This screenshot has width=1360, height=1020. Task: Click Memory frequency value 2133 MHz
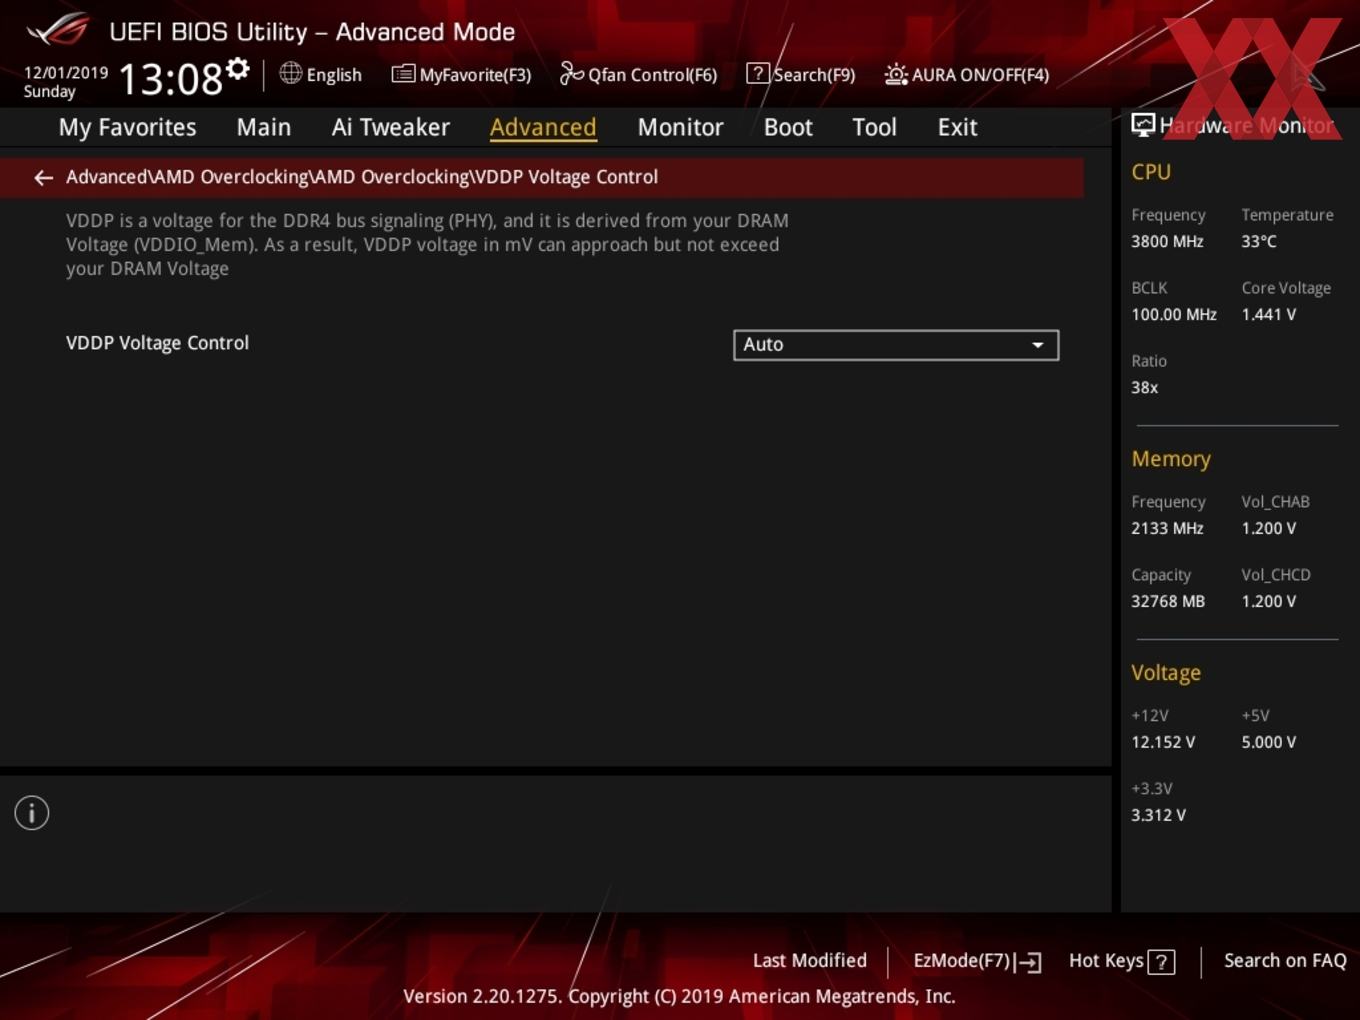(1167, 528)
